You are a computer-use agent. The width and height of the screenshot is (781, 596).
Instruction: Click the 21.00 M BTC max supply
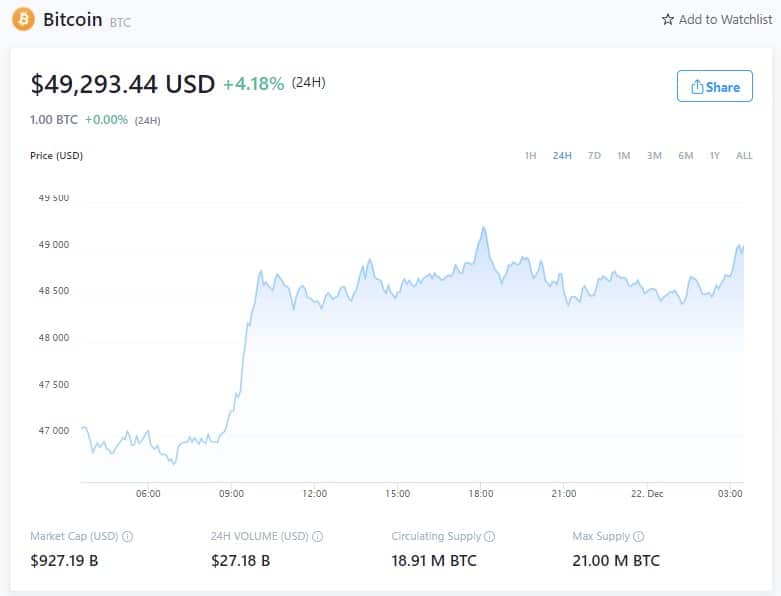616,561
